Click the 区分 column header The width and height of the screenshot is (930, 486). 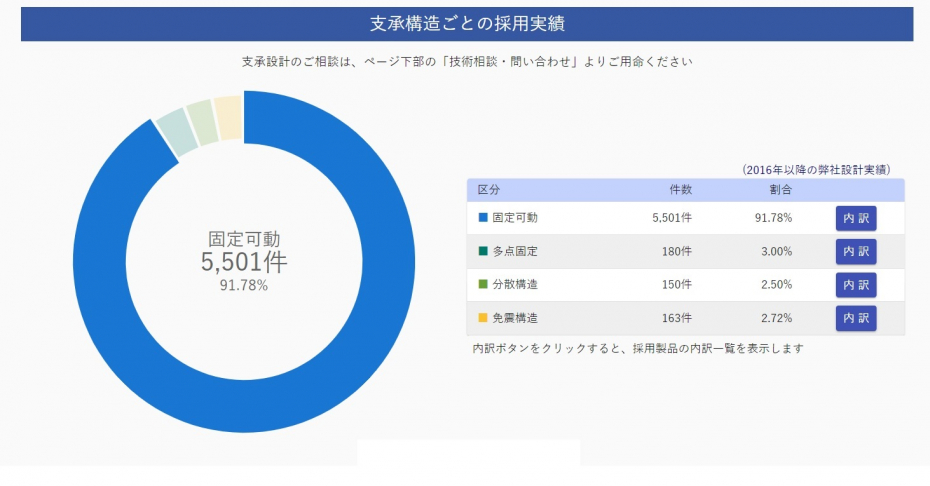[489, 190]
